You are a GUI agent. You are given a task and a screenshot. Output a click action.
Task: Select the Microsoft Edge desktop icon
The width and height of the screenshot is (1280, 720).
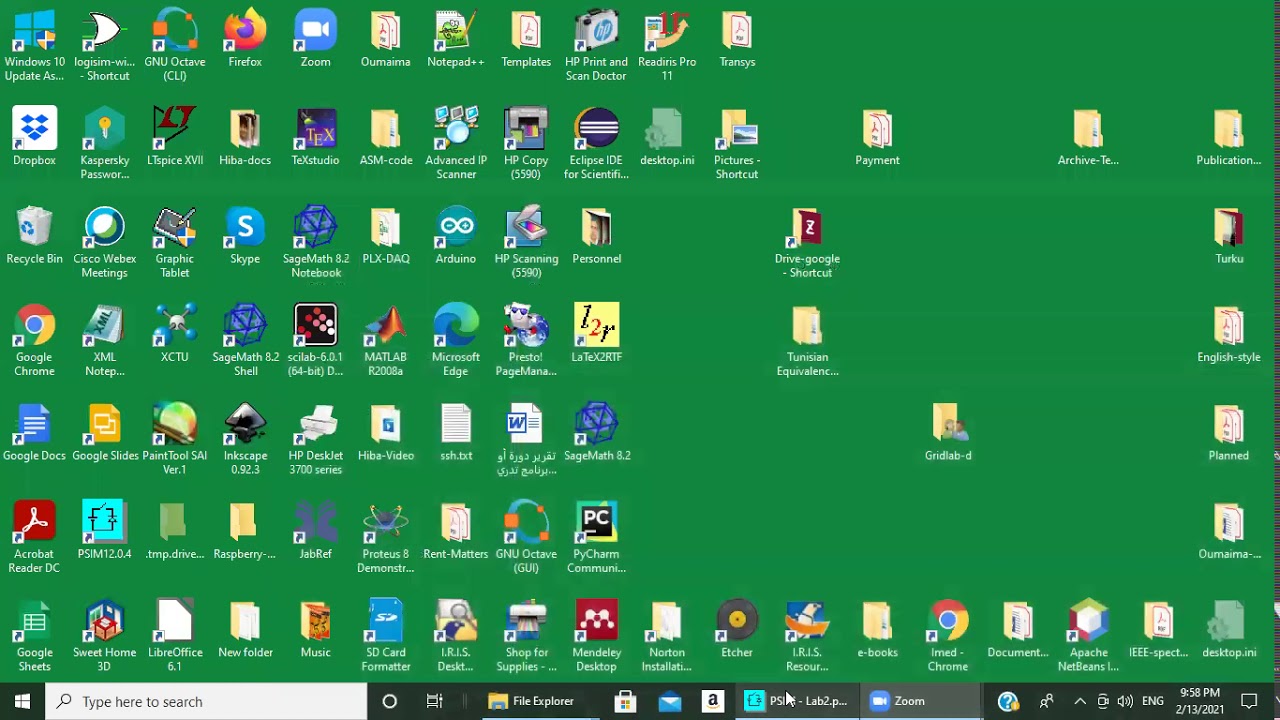point(456,341)
